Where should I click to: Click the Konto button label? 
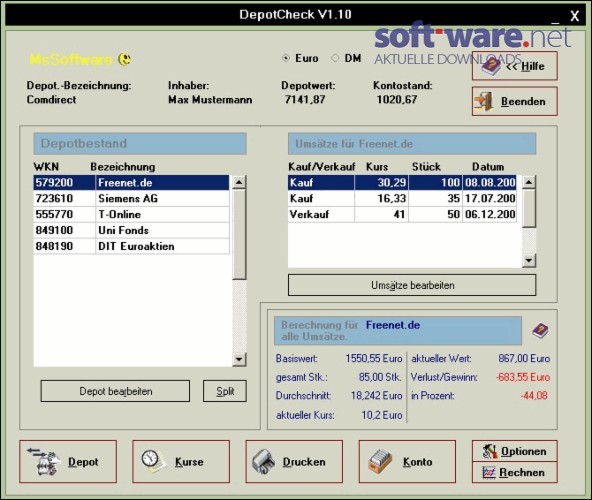coord(417,461)
